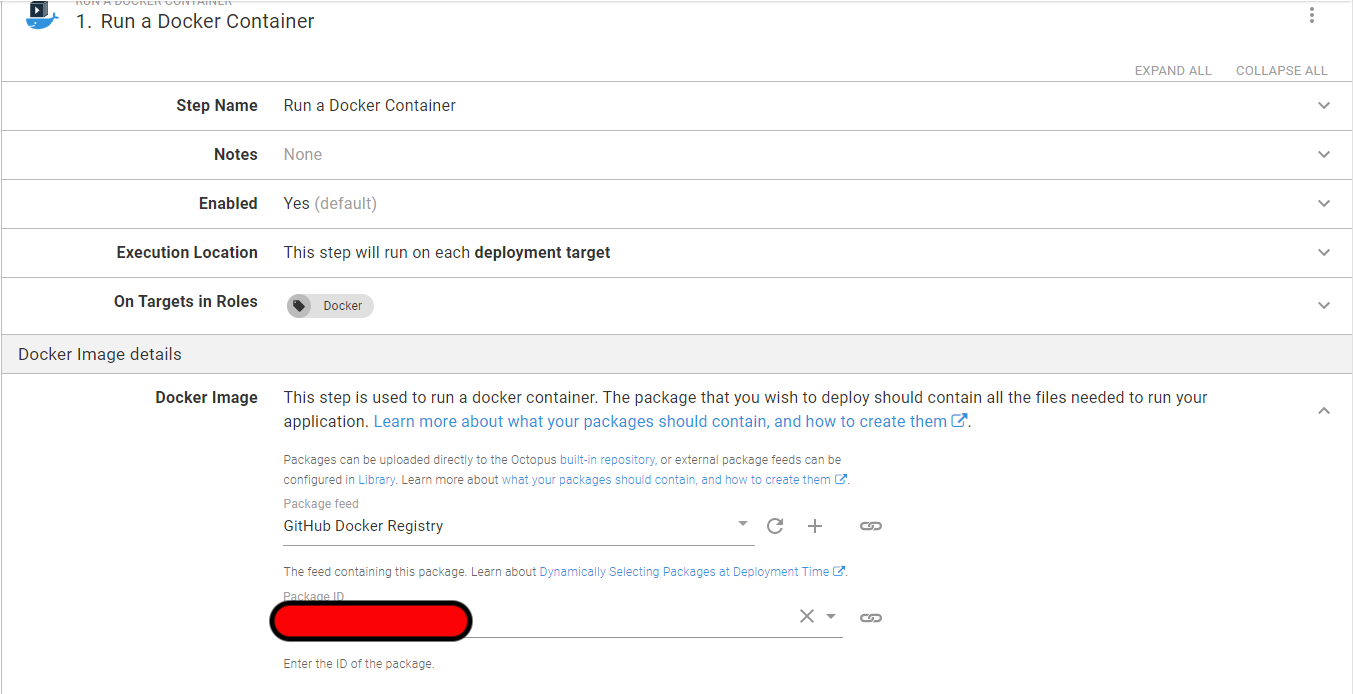1353x694 pixels.
Task: Expand the Execution Location row
Action: tap(1324, 253)
